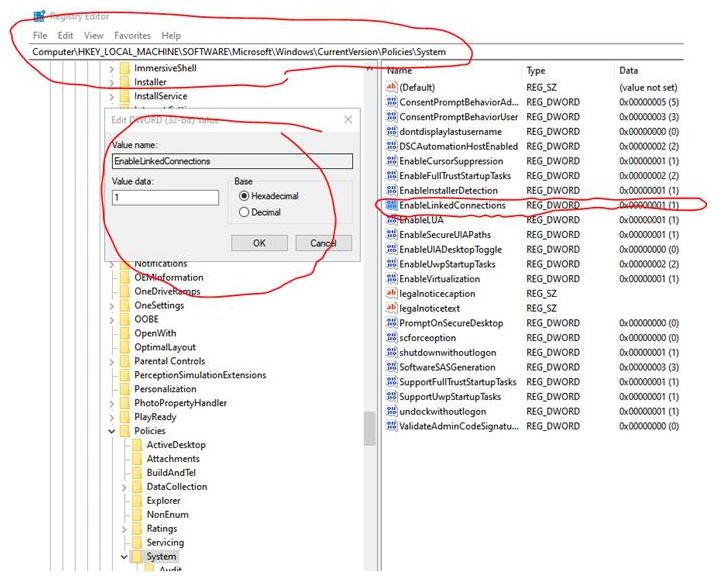This screenshot has height=579, width=727.
Task: Select the OptimalLayout key
Action: tap(165, 347)
